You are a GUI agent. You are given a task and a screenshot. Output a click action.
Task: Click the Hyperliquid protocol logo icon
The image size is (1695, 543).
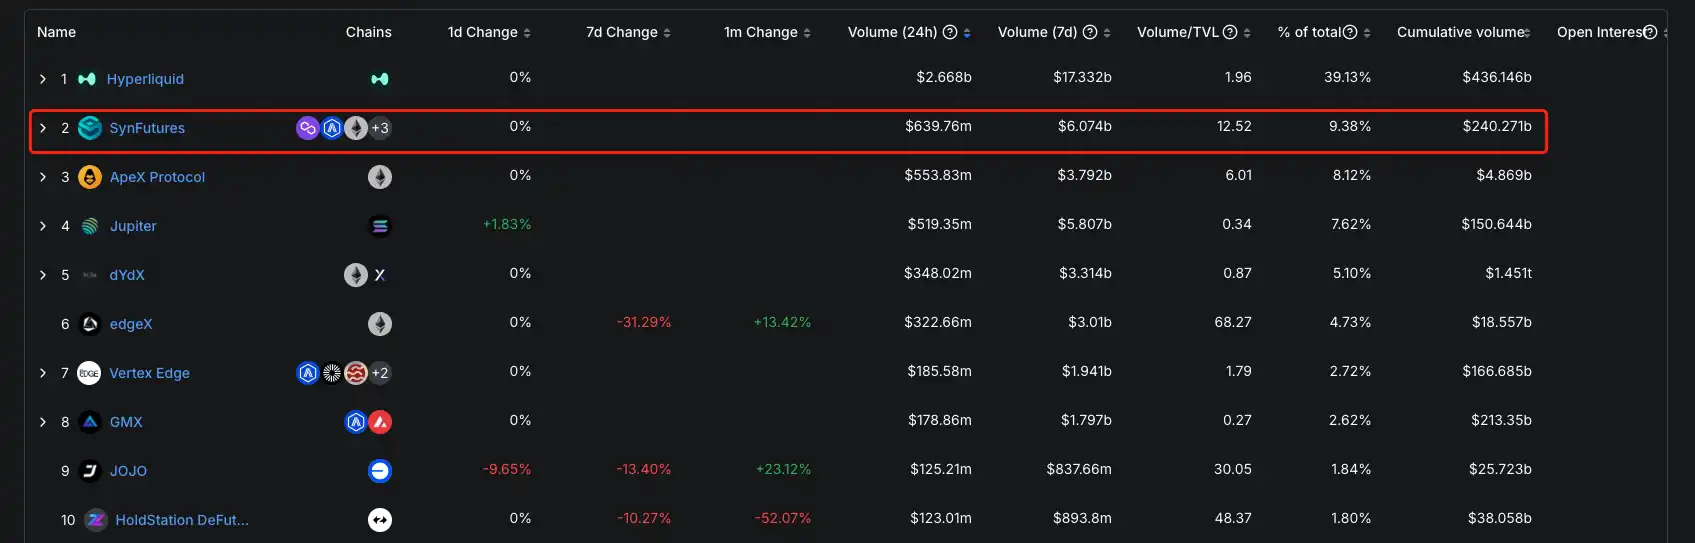87,79
